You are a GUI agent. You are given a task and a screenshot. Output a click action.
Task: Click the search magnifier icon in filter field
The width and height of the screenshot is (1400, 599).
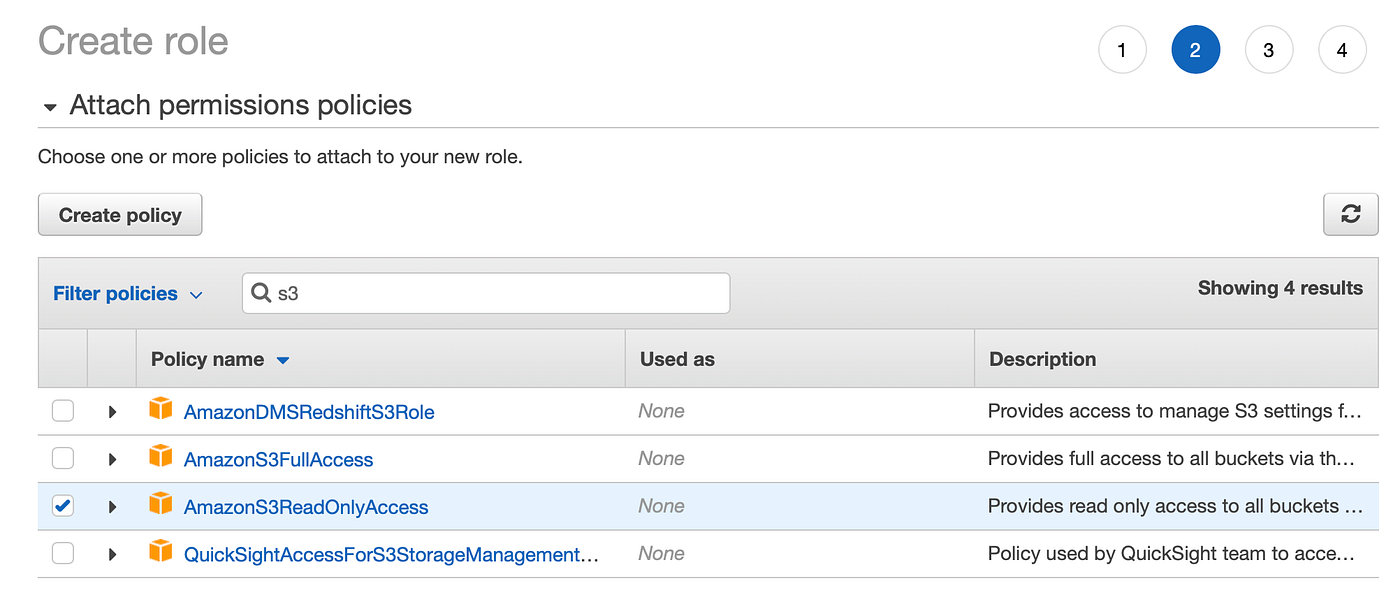pos(261,293)
